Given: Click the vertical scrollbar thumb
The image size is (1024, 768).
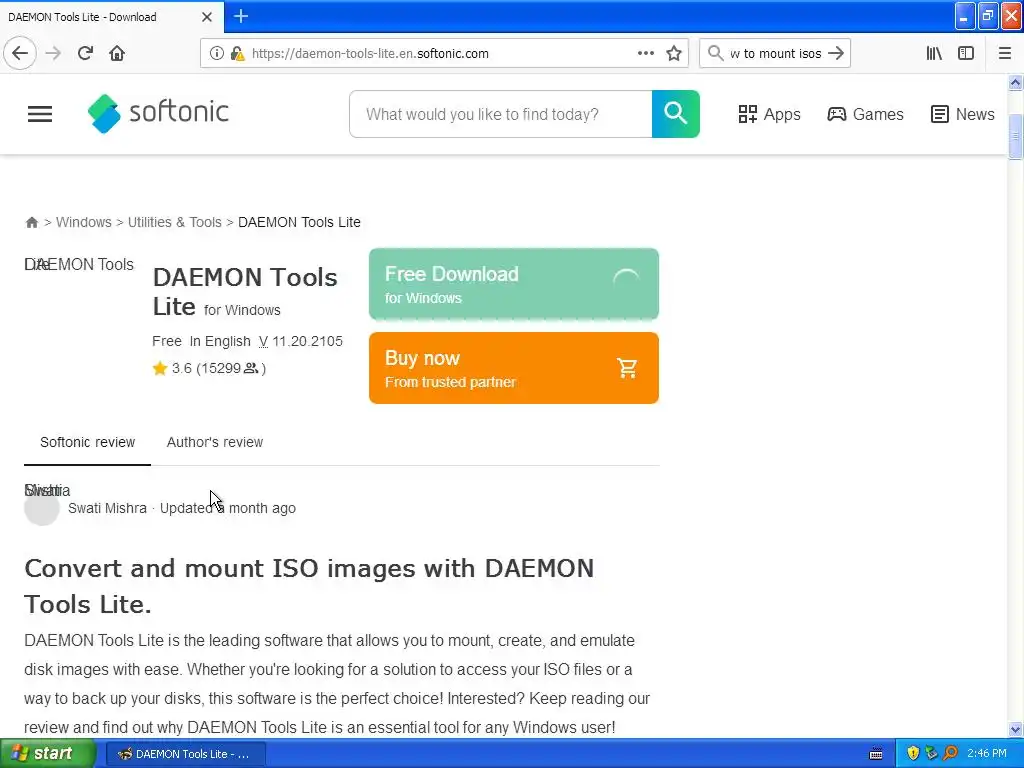Looking at the screenshot, I should click(1015, 136).
